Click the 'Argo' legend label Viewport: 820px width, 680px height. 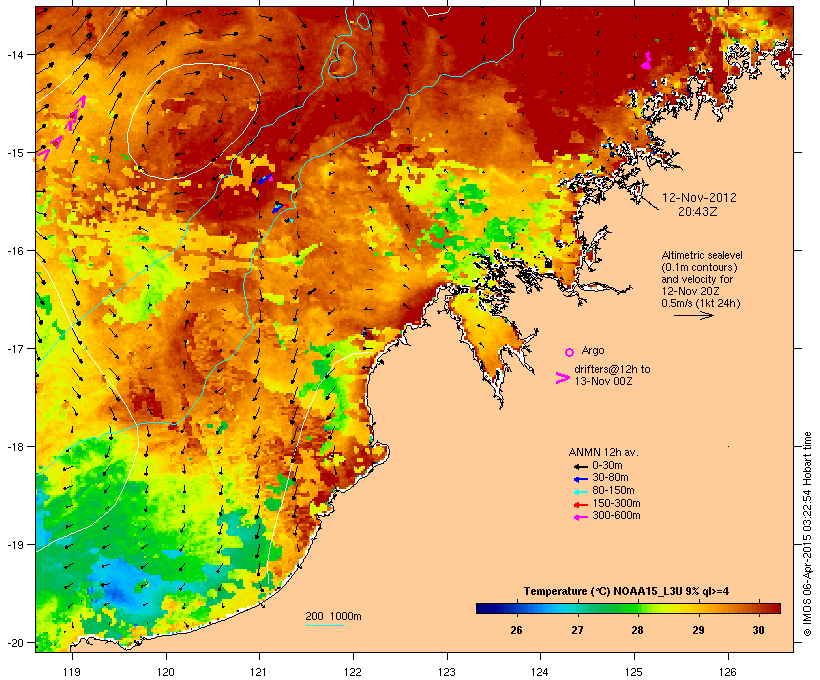[593, 350]
